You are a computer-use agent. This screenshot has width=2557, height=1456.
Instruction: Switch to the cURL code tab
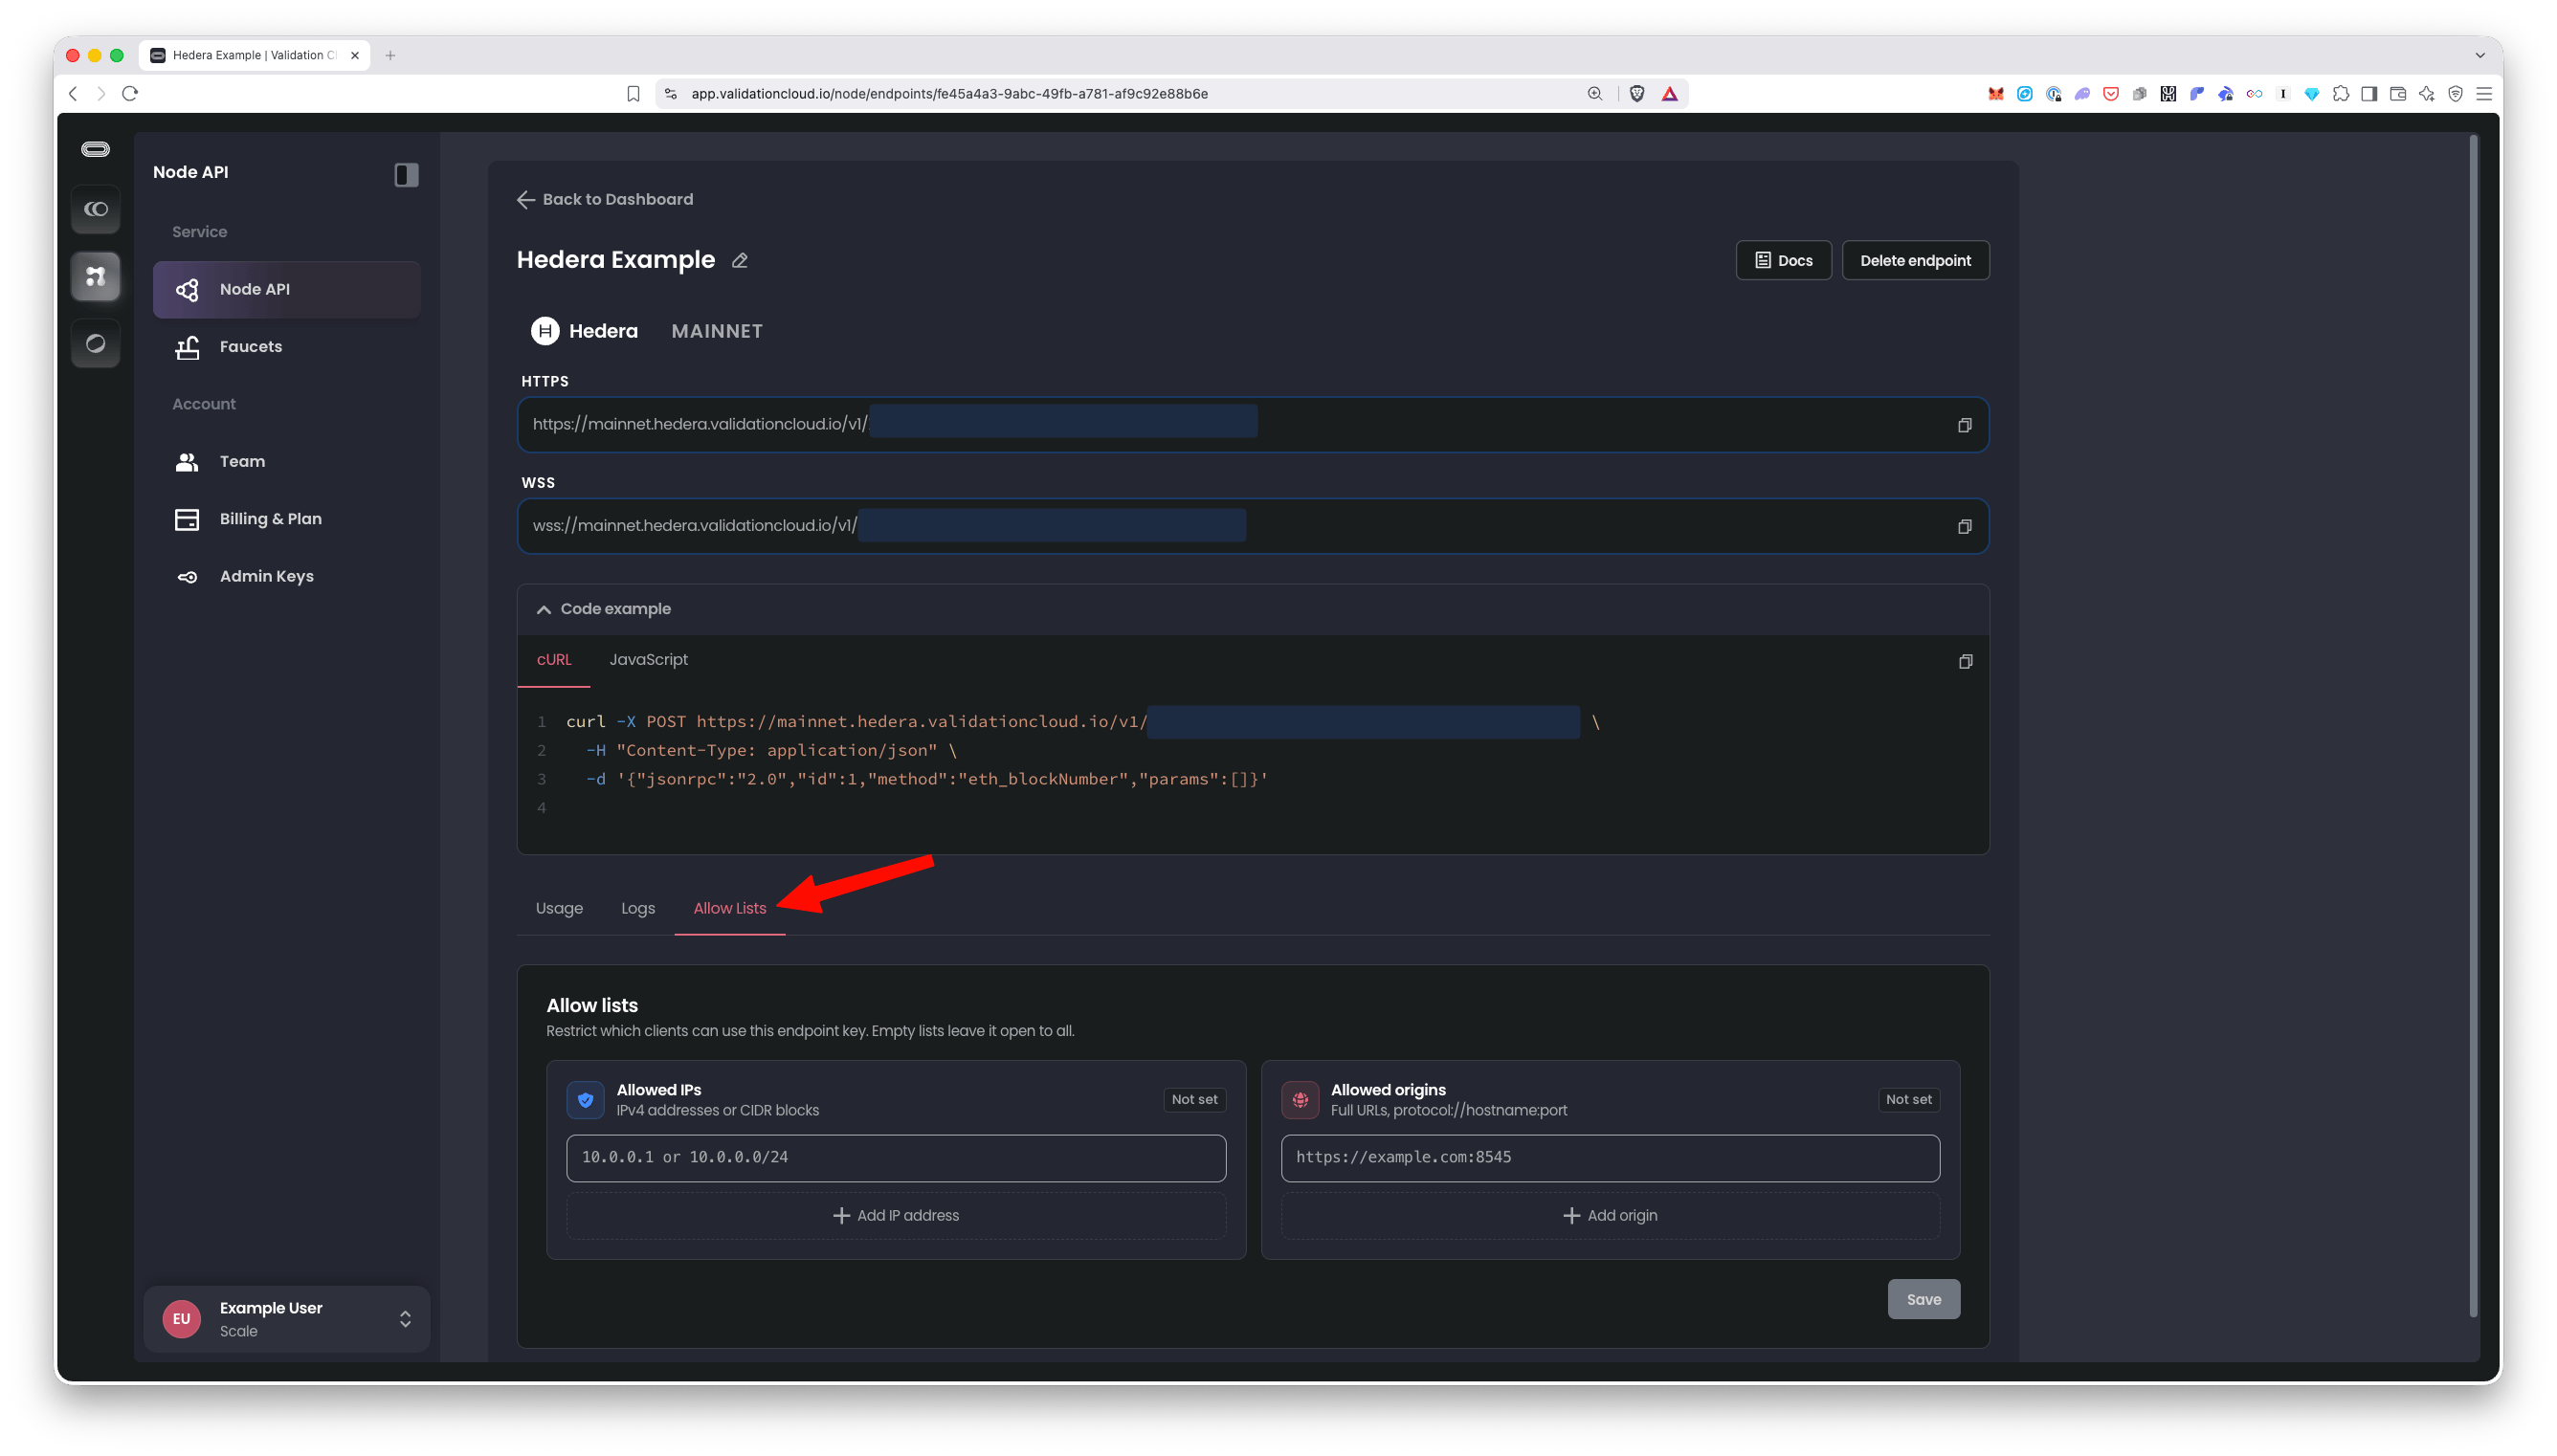554,660
